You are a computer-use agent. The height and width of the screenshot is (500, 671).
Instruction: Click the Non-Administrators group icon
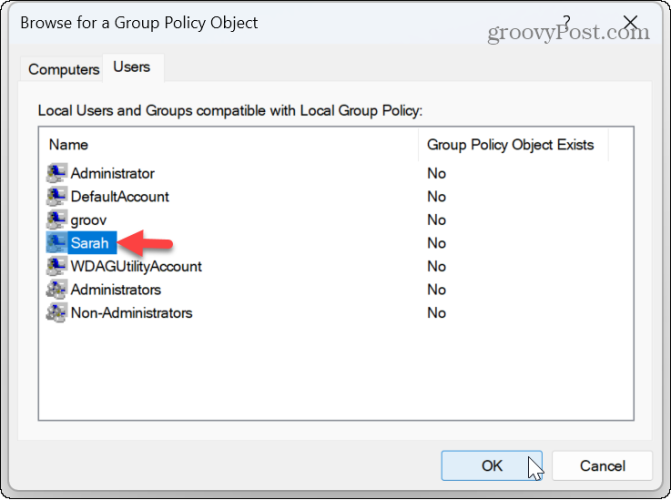pyautogui.click(x=56, y=312)
